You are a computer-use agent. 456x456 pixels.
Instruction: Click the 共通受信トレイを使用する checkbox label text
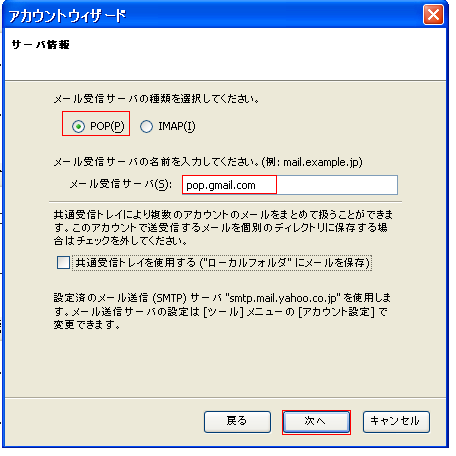tap(223, 263)
